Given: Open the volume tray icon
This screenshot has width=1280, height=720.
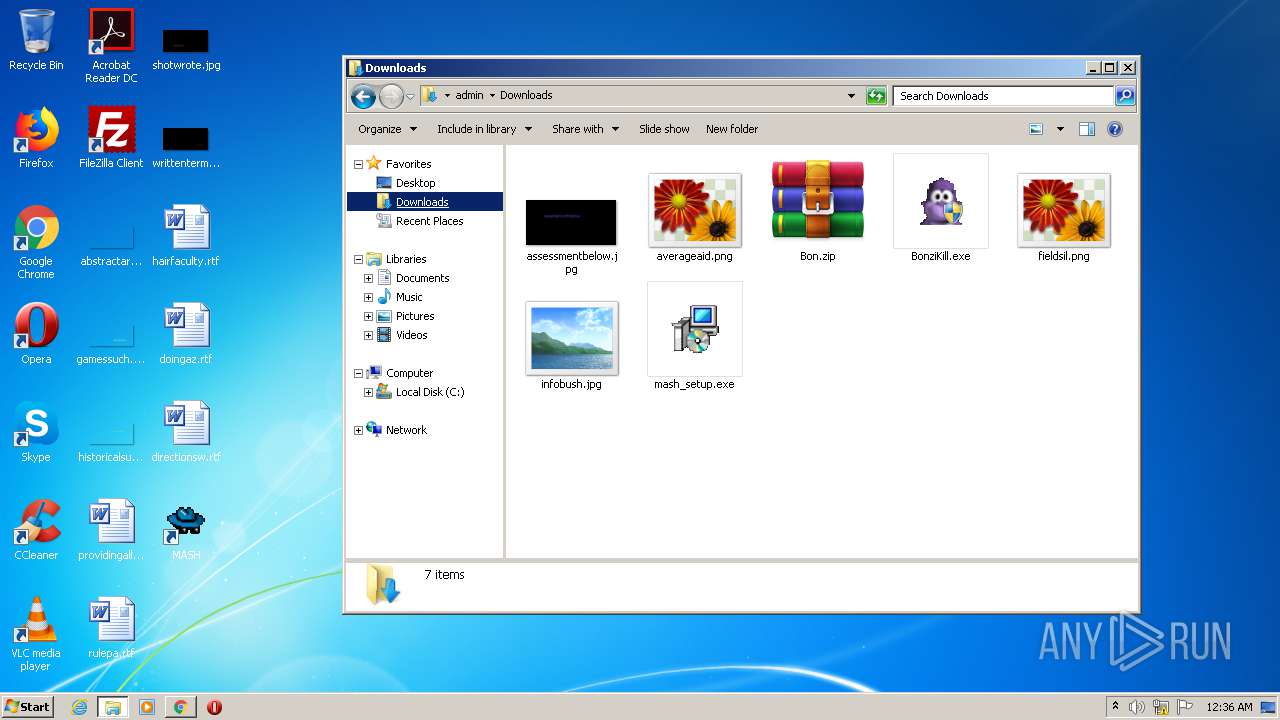Looking at the screenshot, I should 1137,707.
